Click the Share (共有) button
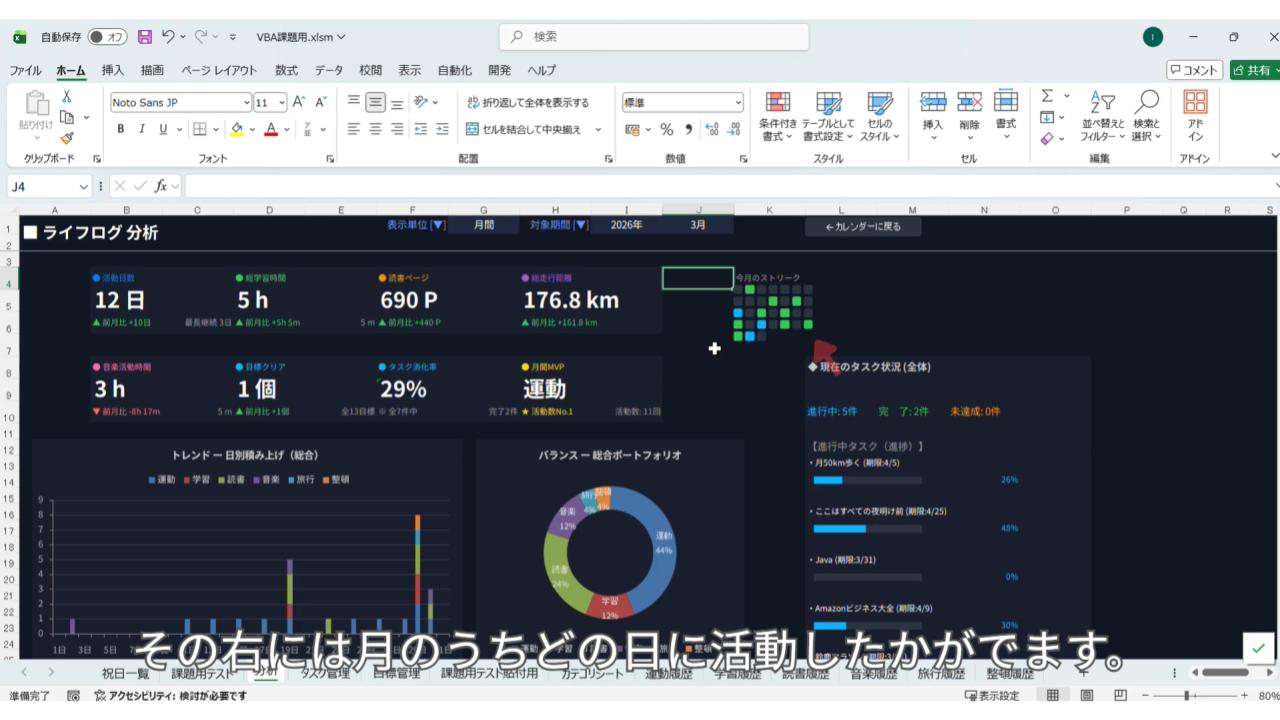The height and width of the screenshot is (720, 1280). 1254,70
